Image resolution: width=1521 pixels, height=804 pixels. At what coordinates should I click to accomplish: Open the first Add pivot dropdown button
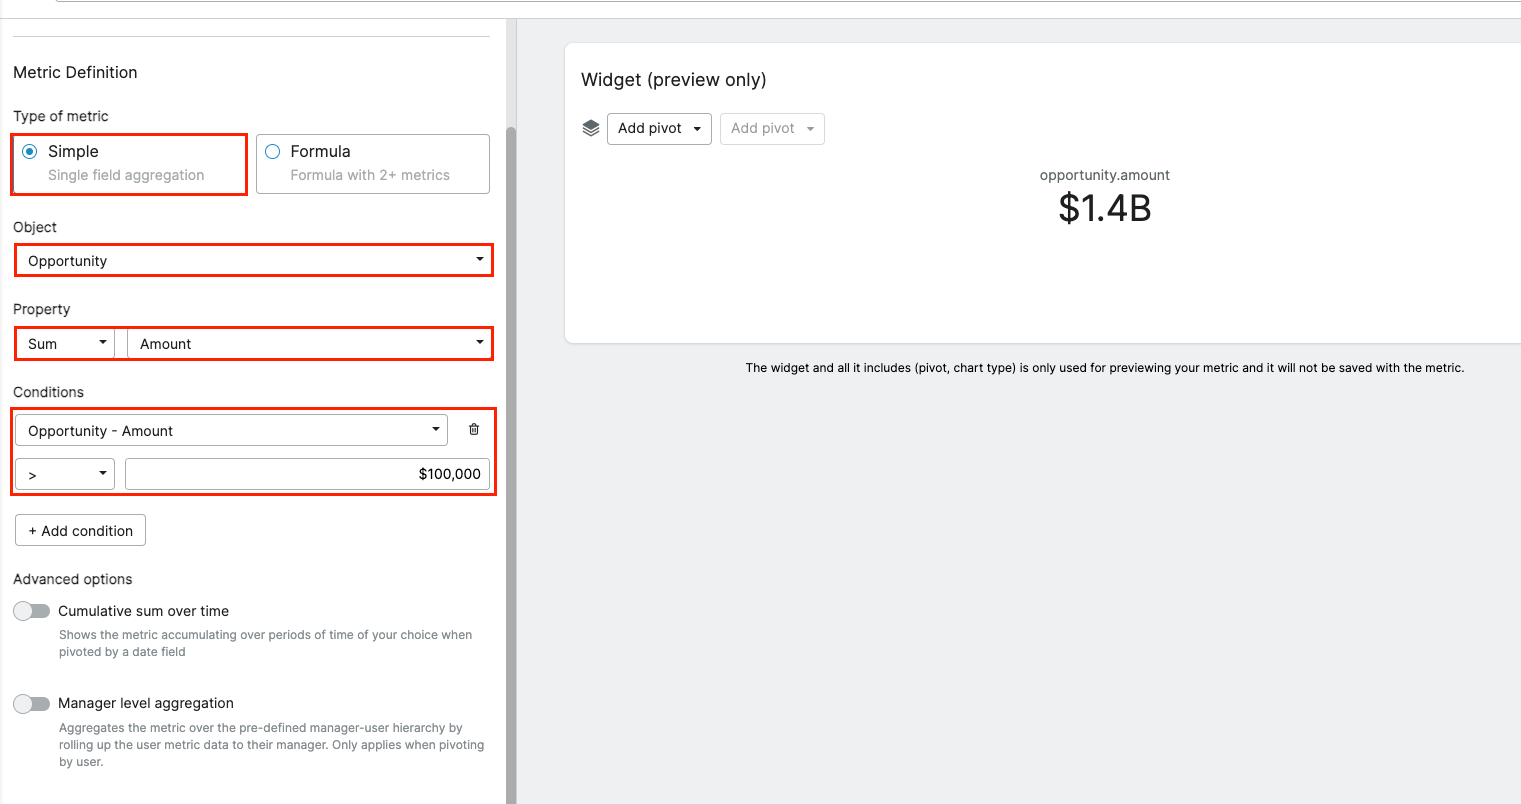pos(658,129)
